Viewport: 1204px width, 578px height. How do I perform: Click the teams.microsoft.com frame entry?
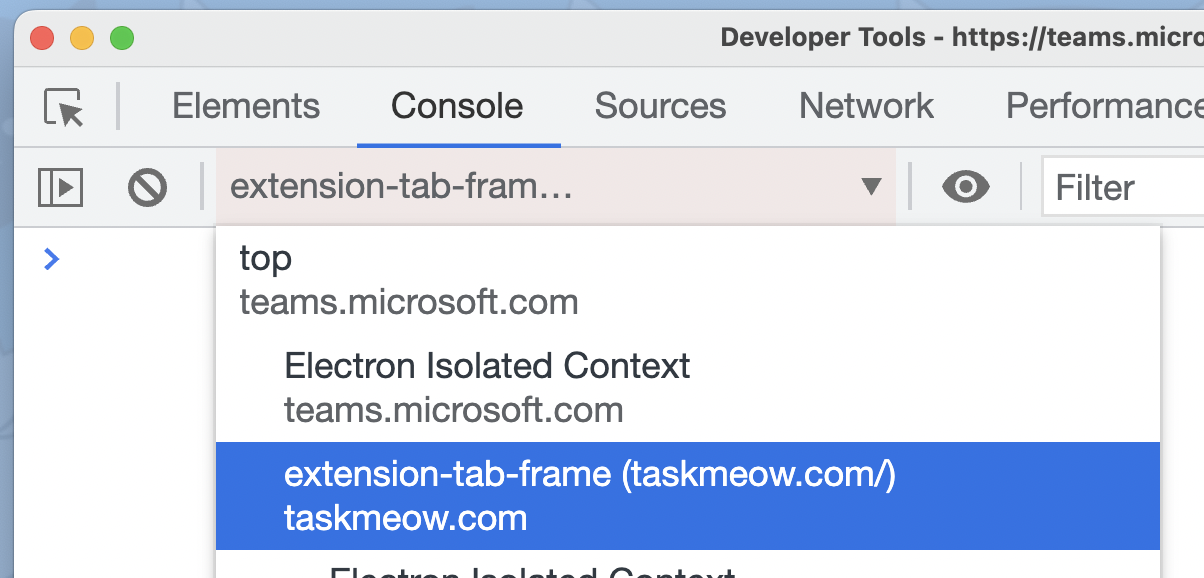click(410, 302)
